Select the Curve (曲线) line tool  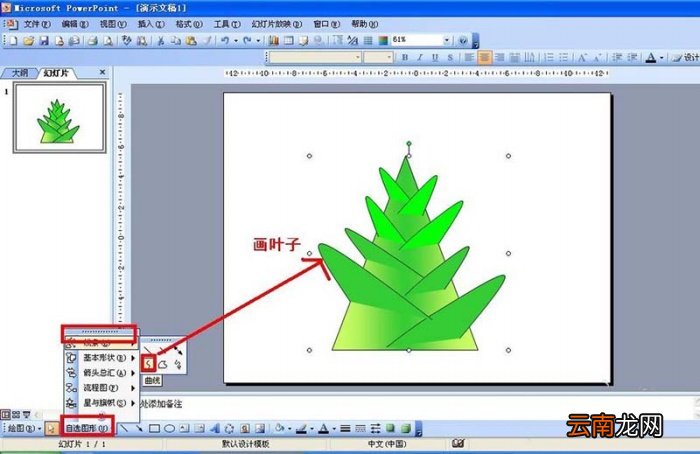149,364
